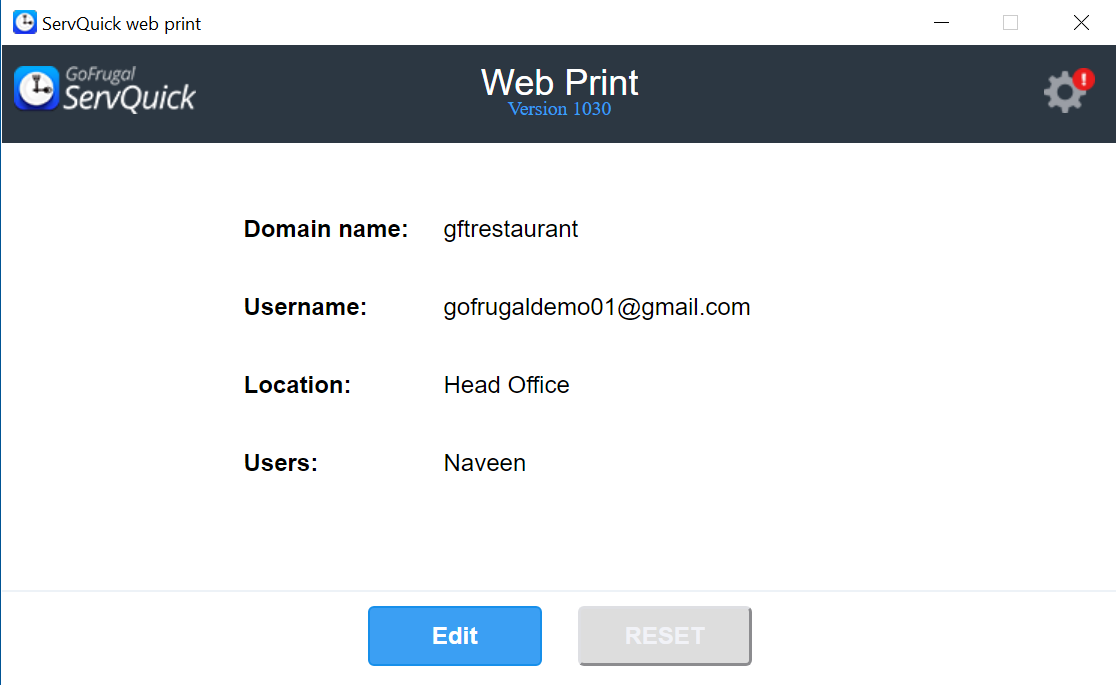The height and width of the screenshot is (685, 1117).
Task: Click the red alert badge on gear
Action: point(1084,80)
